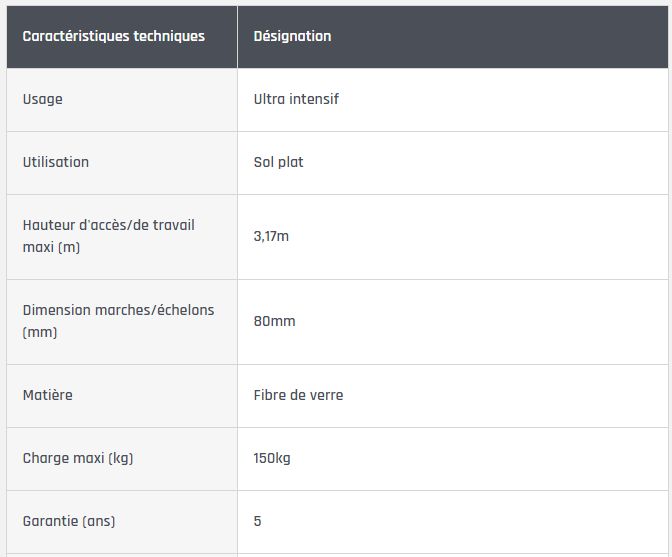Click the "Charge maxi (kg)" label
672x557 pixels.
tap(78, 458)
